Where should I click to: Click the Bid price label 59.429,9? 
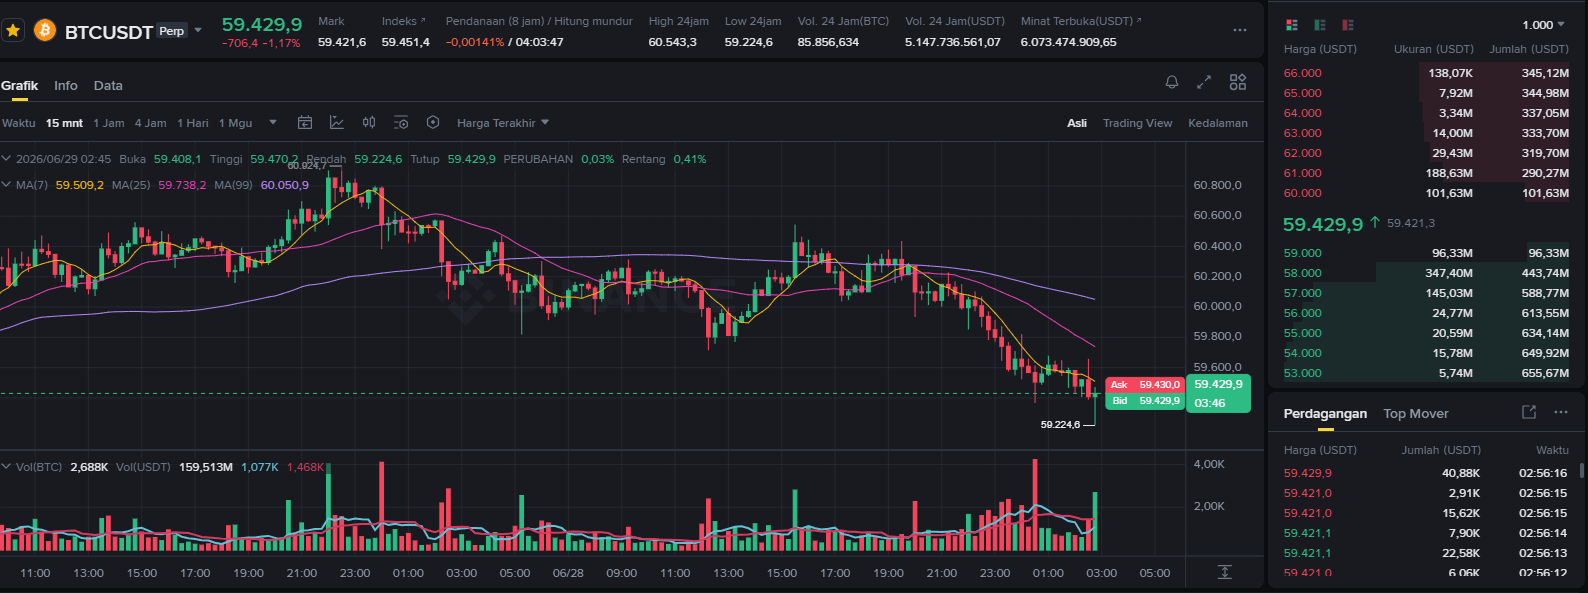coord(1144,401)
